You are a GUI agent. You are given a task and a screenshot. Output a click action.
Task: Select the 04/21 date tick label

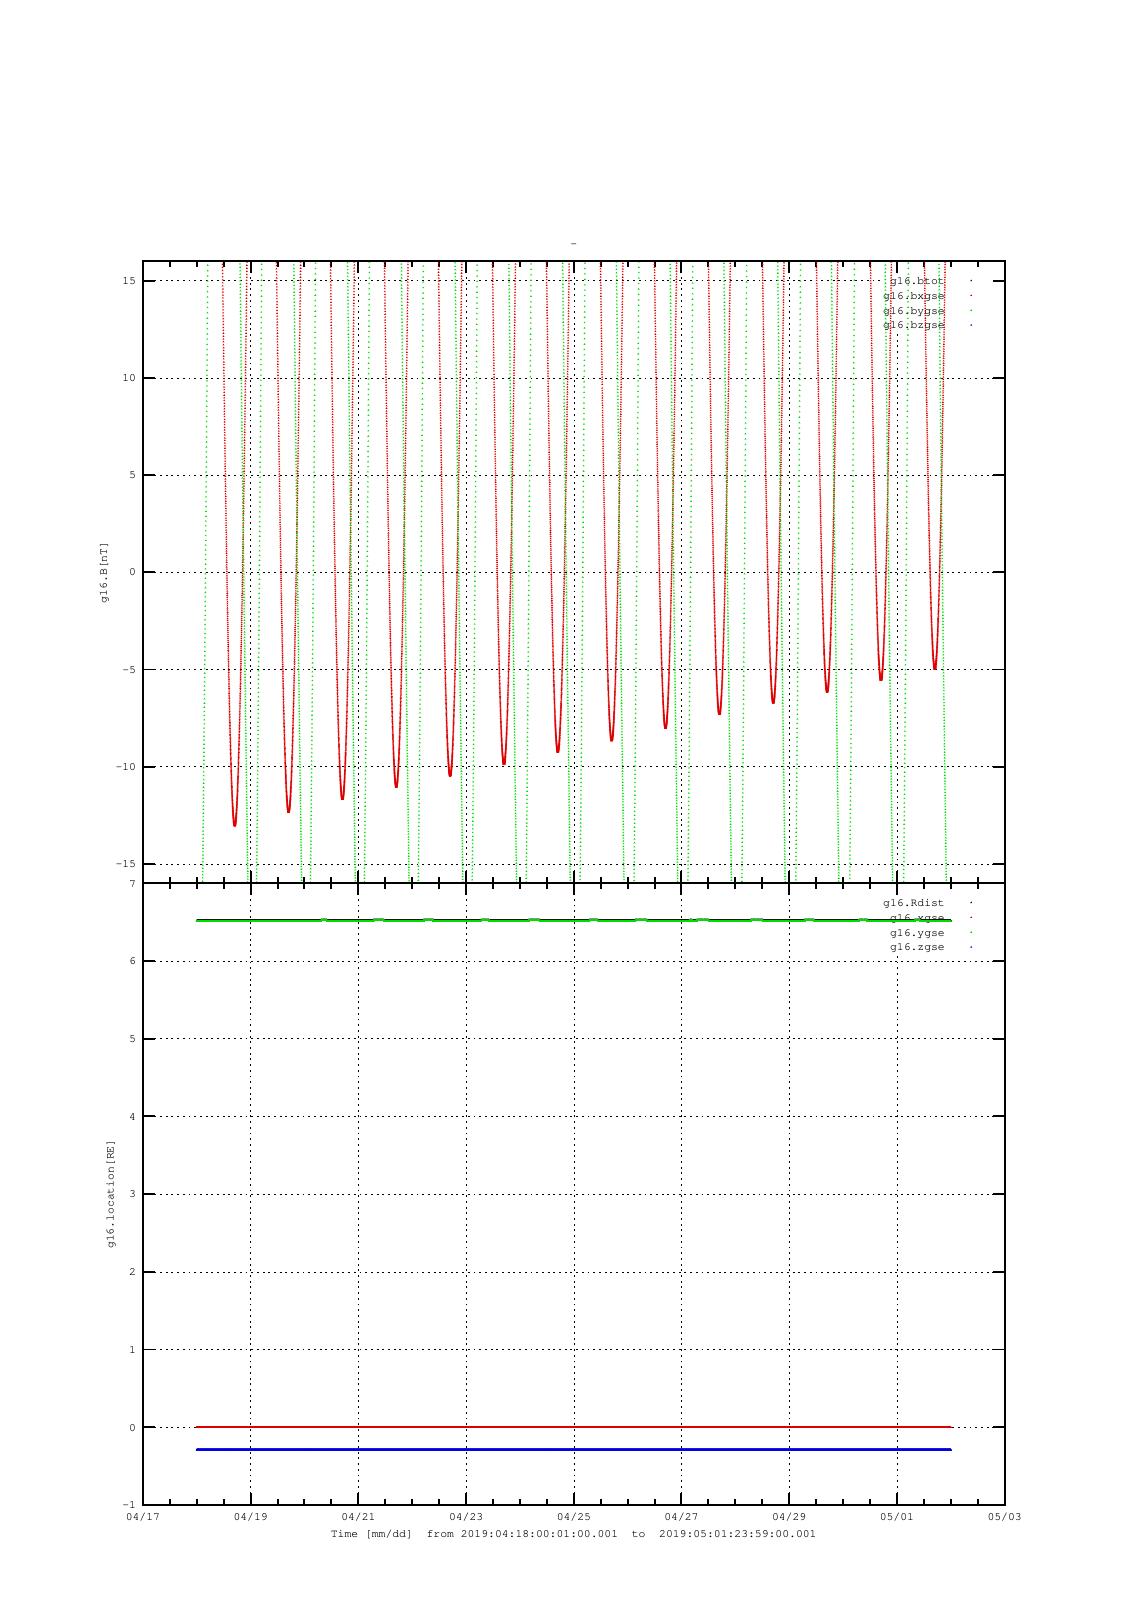click(x=358, y=1516)
